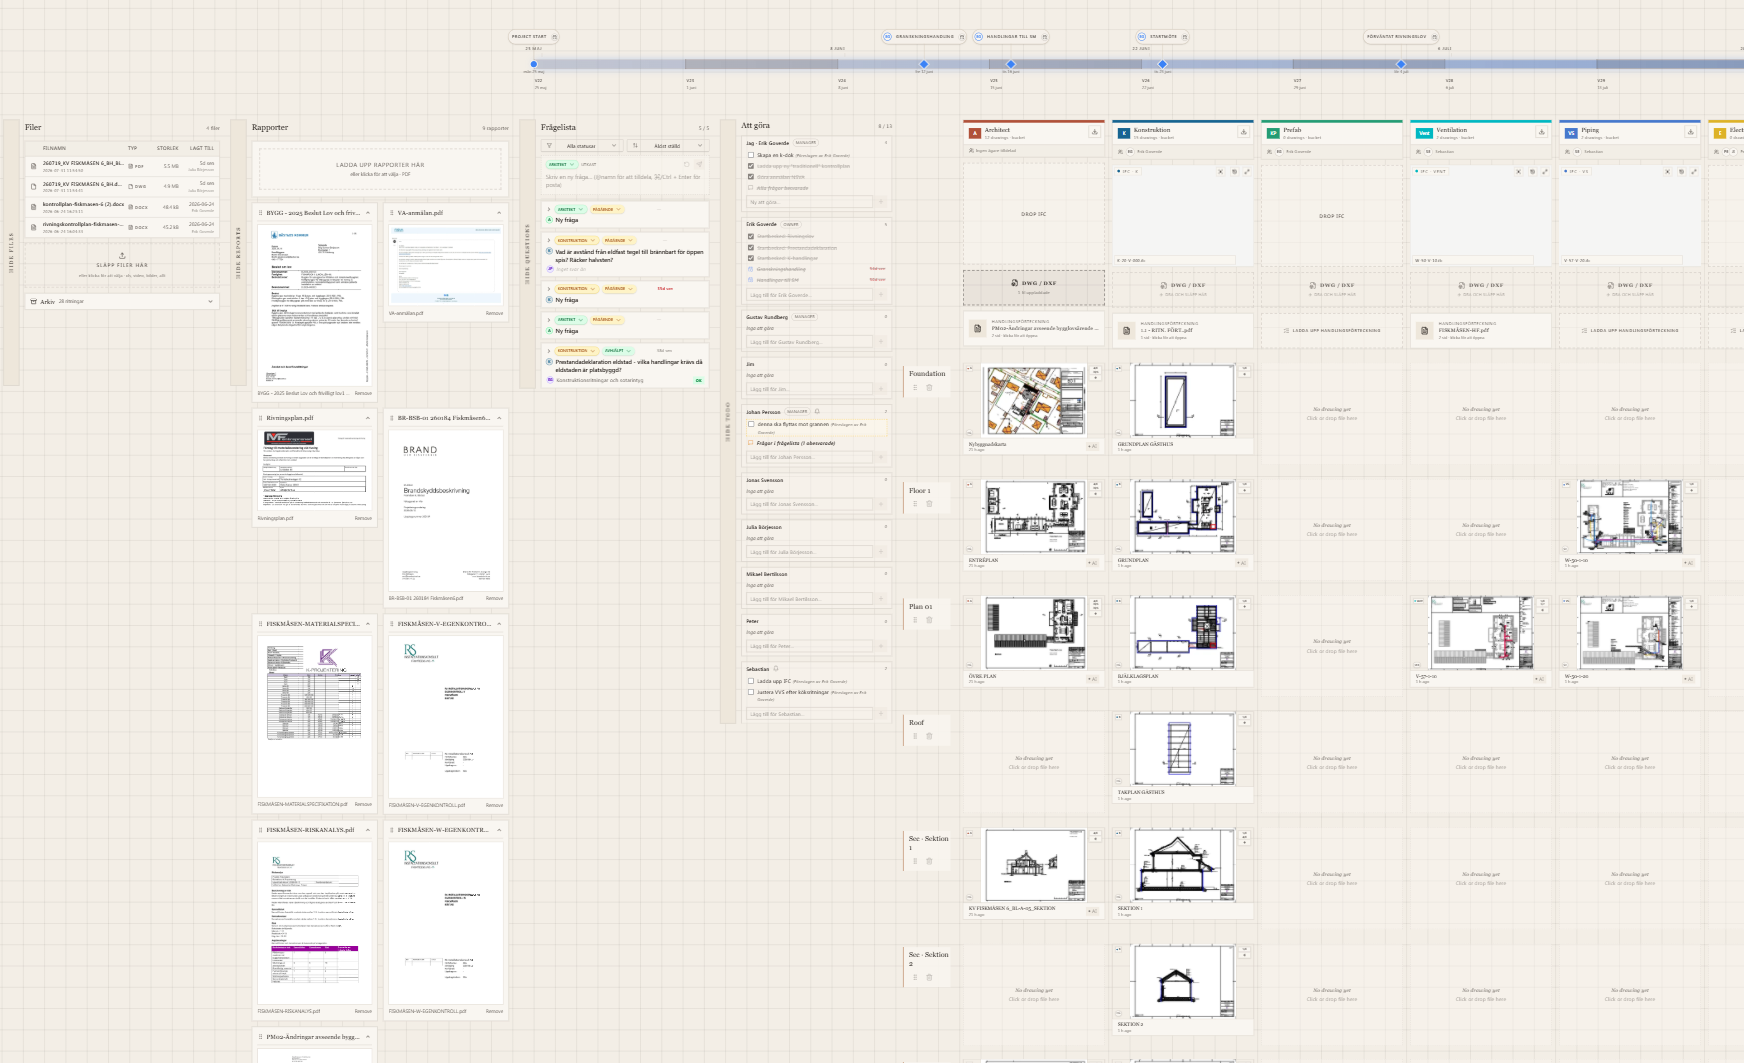This screenshot has width=1744, height=1063.
Task: Check the 'Skapa en k-dok' todo checkbox
Action: click(751, 155)
